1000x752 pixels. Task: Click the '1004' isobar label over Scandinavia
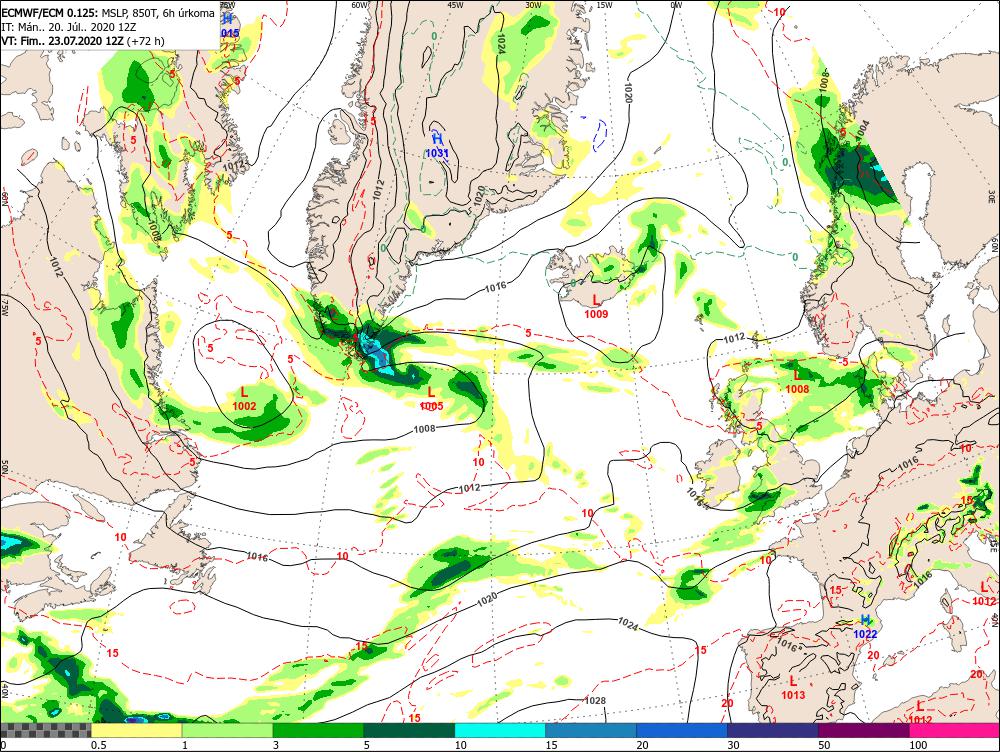coord(862,129)
